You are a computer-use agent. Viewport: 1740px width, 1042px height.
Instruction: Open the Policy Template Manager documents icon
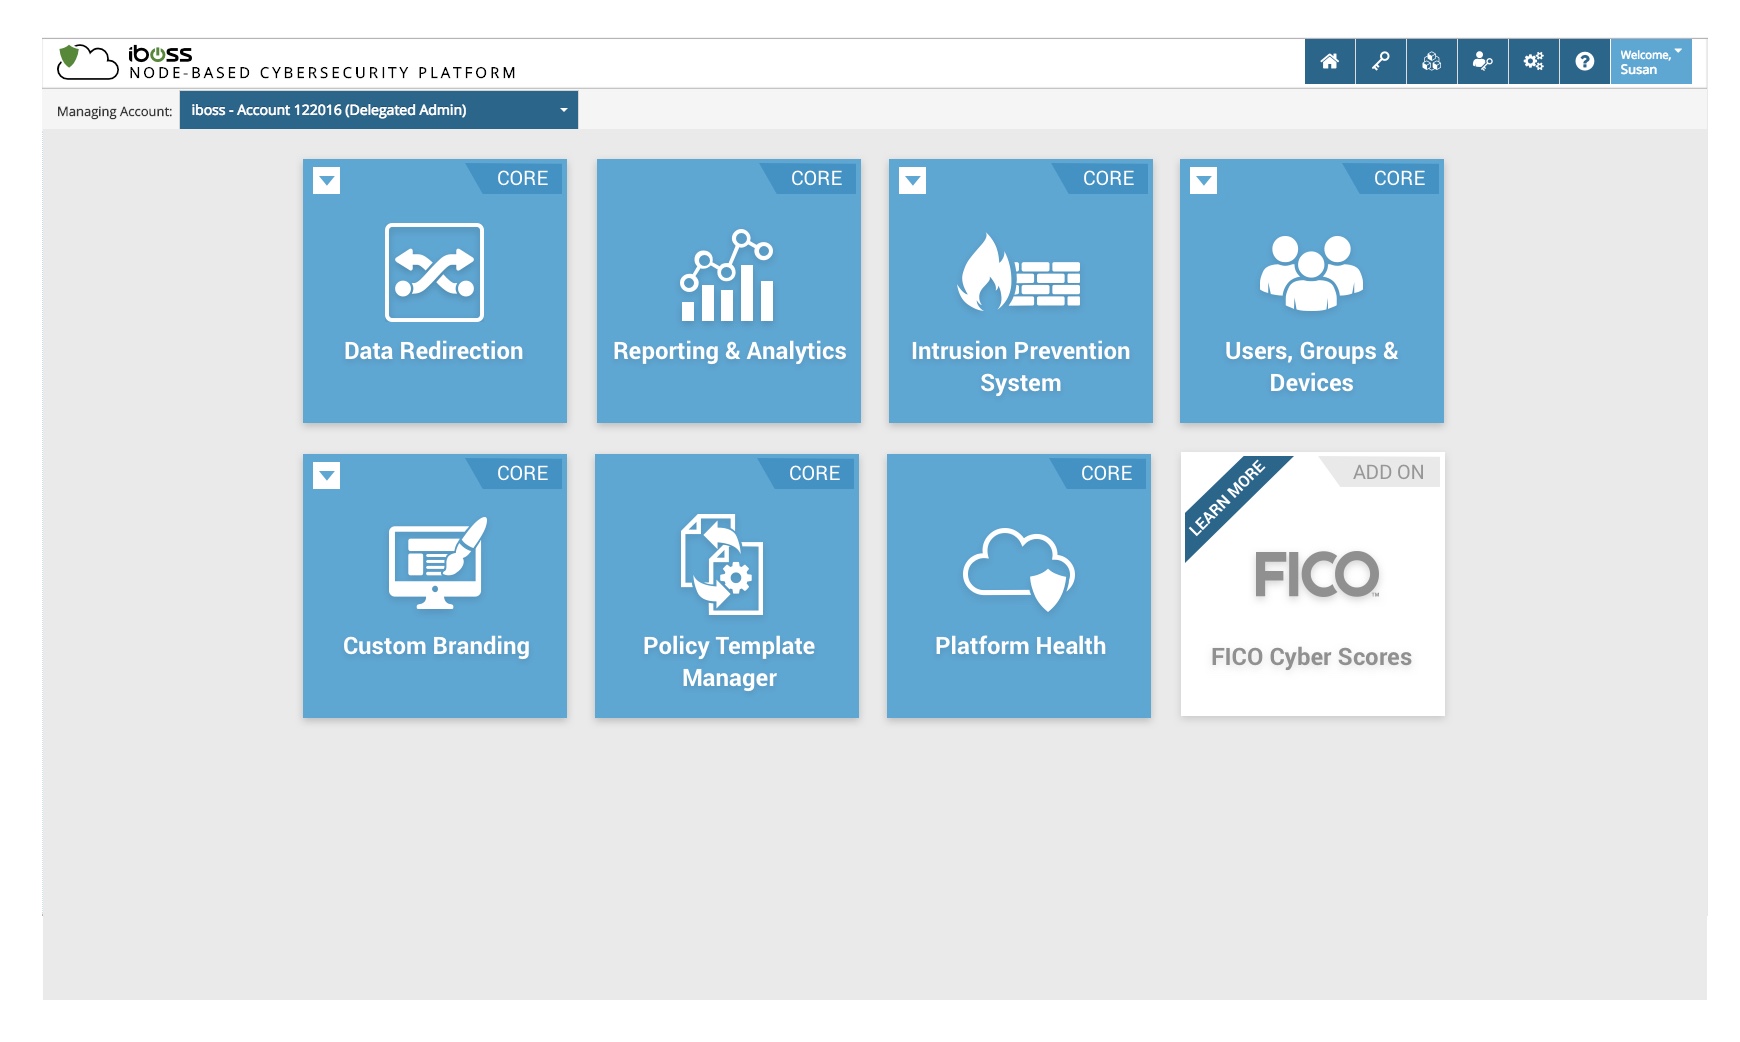coord(722,564)
